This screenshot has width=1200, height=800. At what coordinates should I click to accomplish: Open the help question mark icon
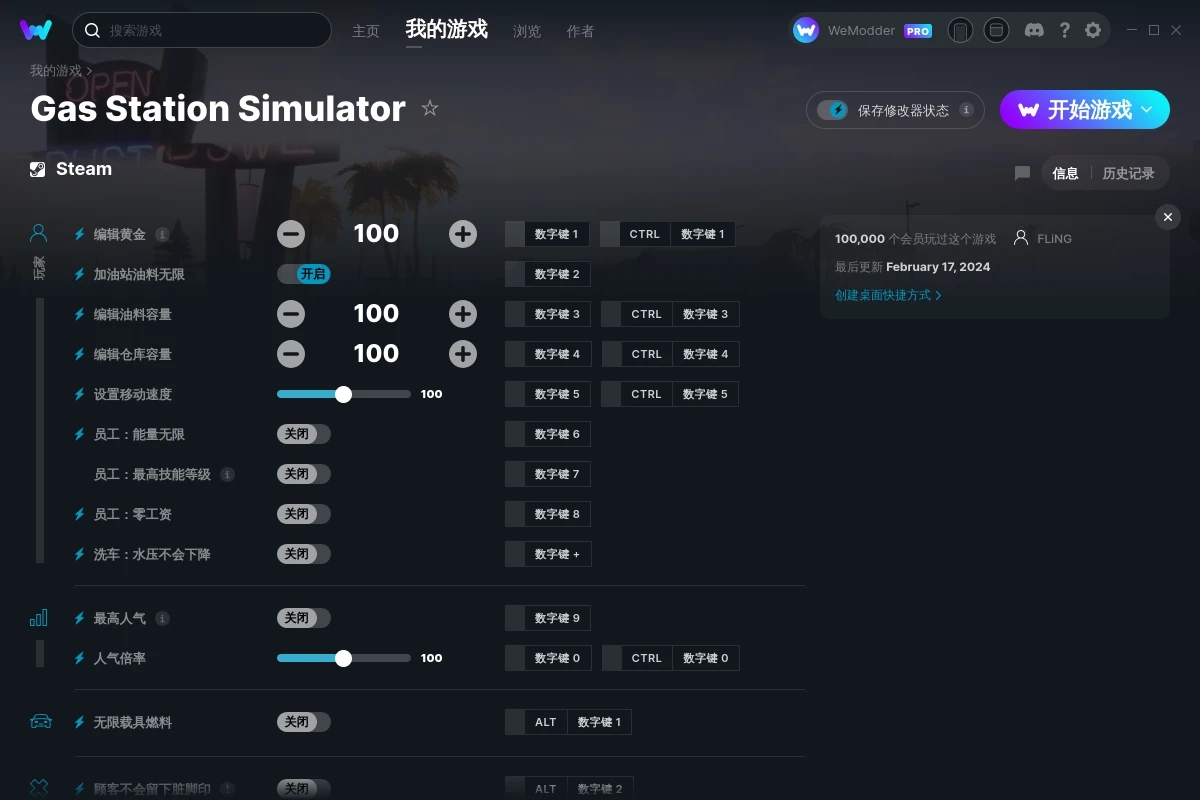pyautogui.click(x=1064, y=30)
